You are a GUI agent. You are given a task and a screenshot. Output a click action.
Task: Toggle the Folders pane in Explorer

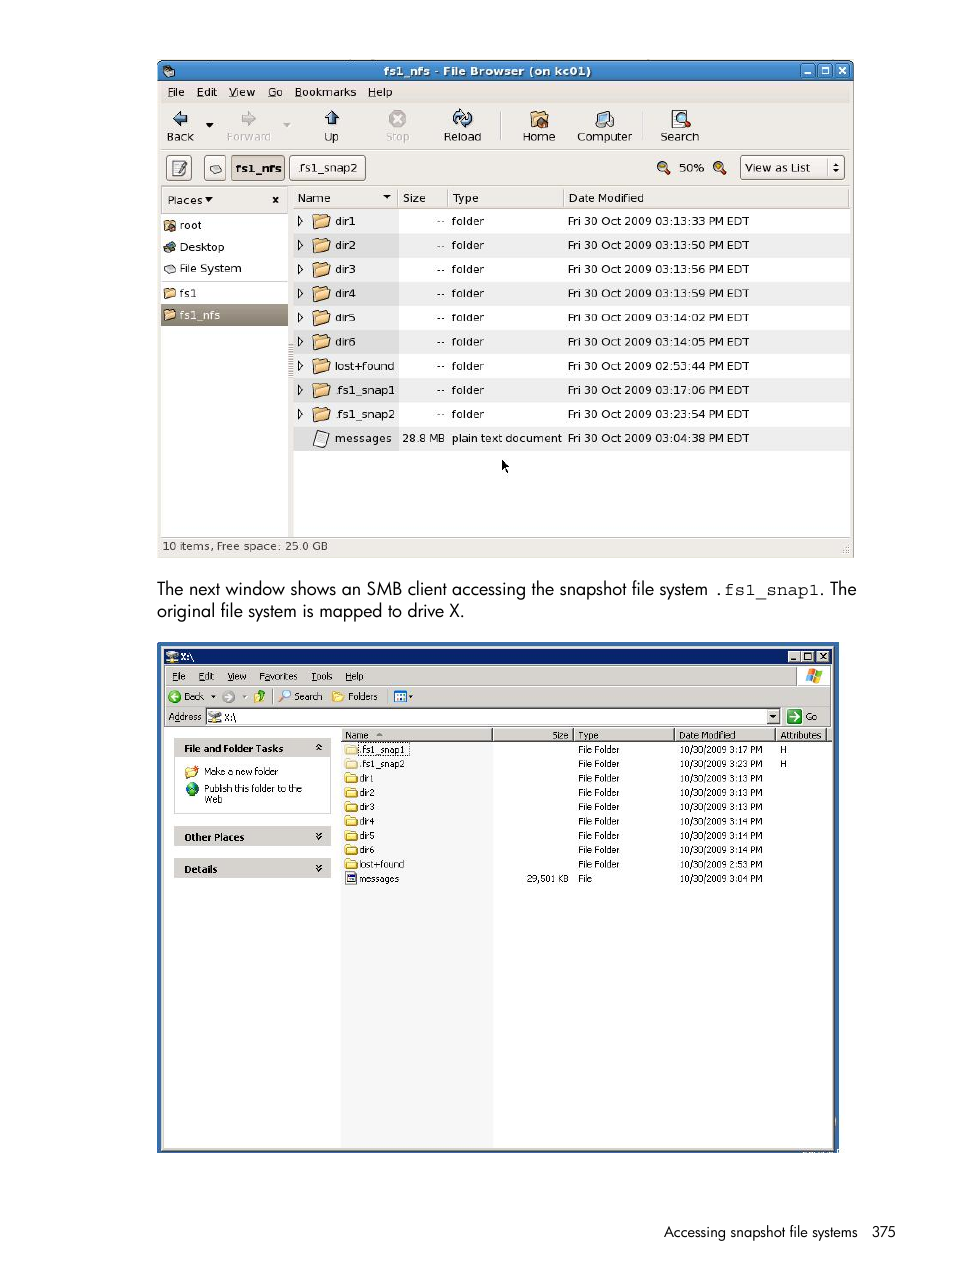355,697
